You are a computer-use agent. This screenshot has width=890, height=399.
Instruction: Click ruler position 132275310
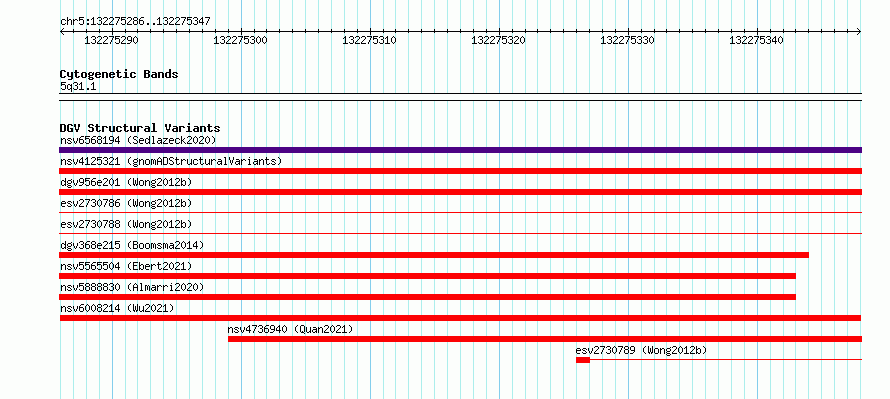tap(370, 40)
